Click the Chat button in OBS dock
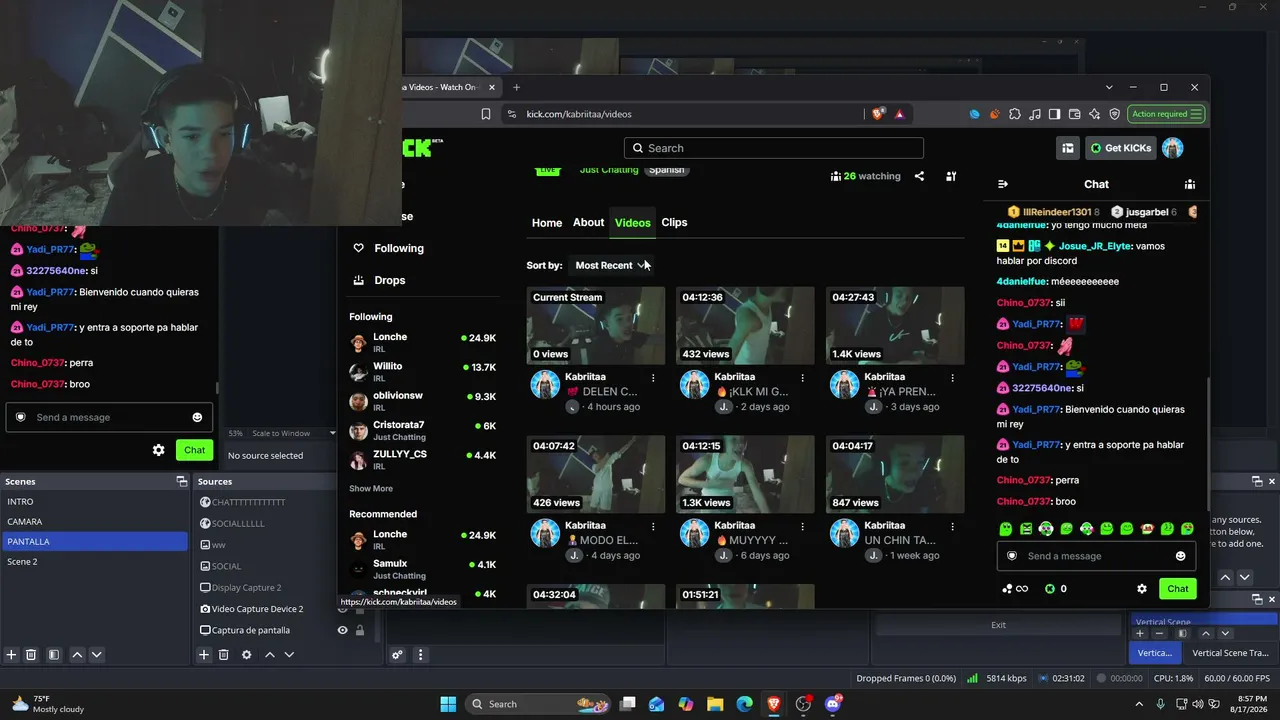The height and width of the screenshot is (720, 1280). [x=194, y=450]
